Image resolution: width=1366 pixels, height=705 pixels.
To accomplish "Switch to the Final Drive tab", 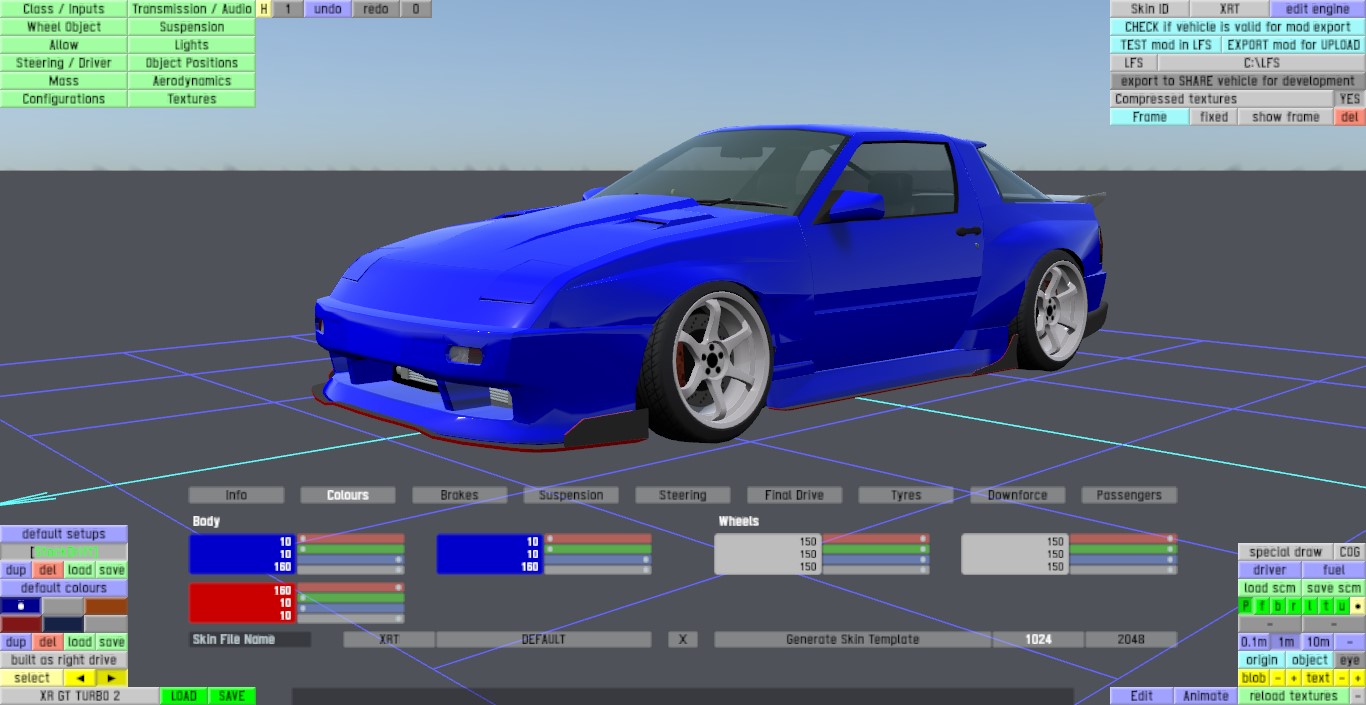I will (x=794, y=495).
